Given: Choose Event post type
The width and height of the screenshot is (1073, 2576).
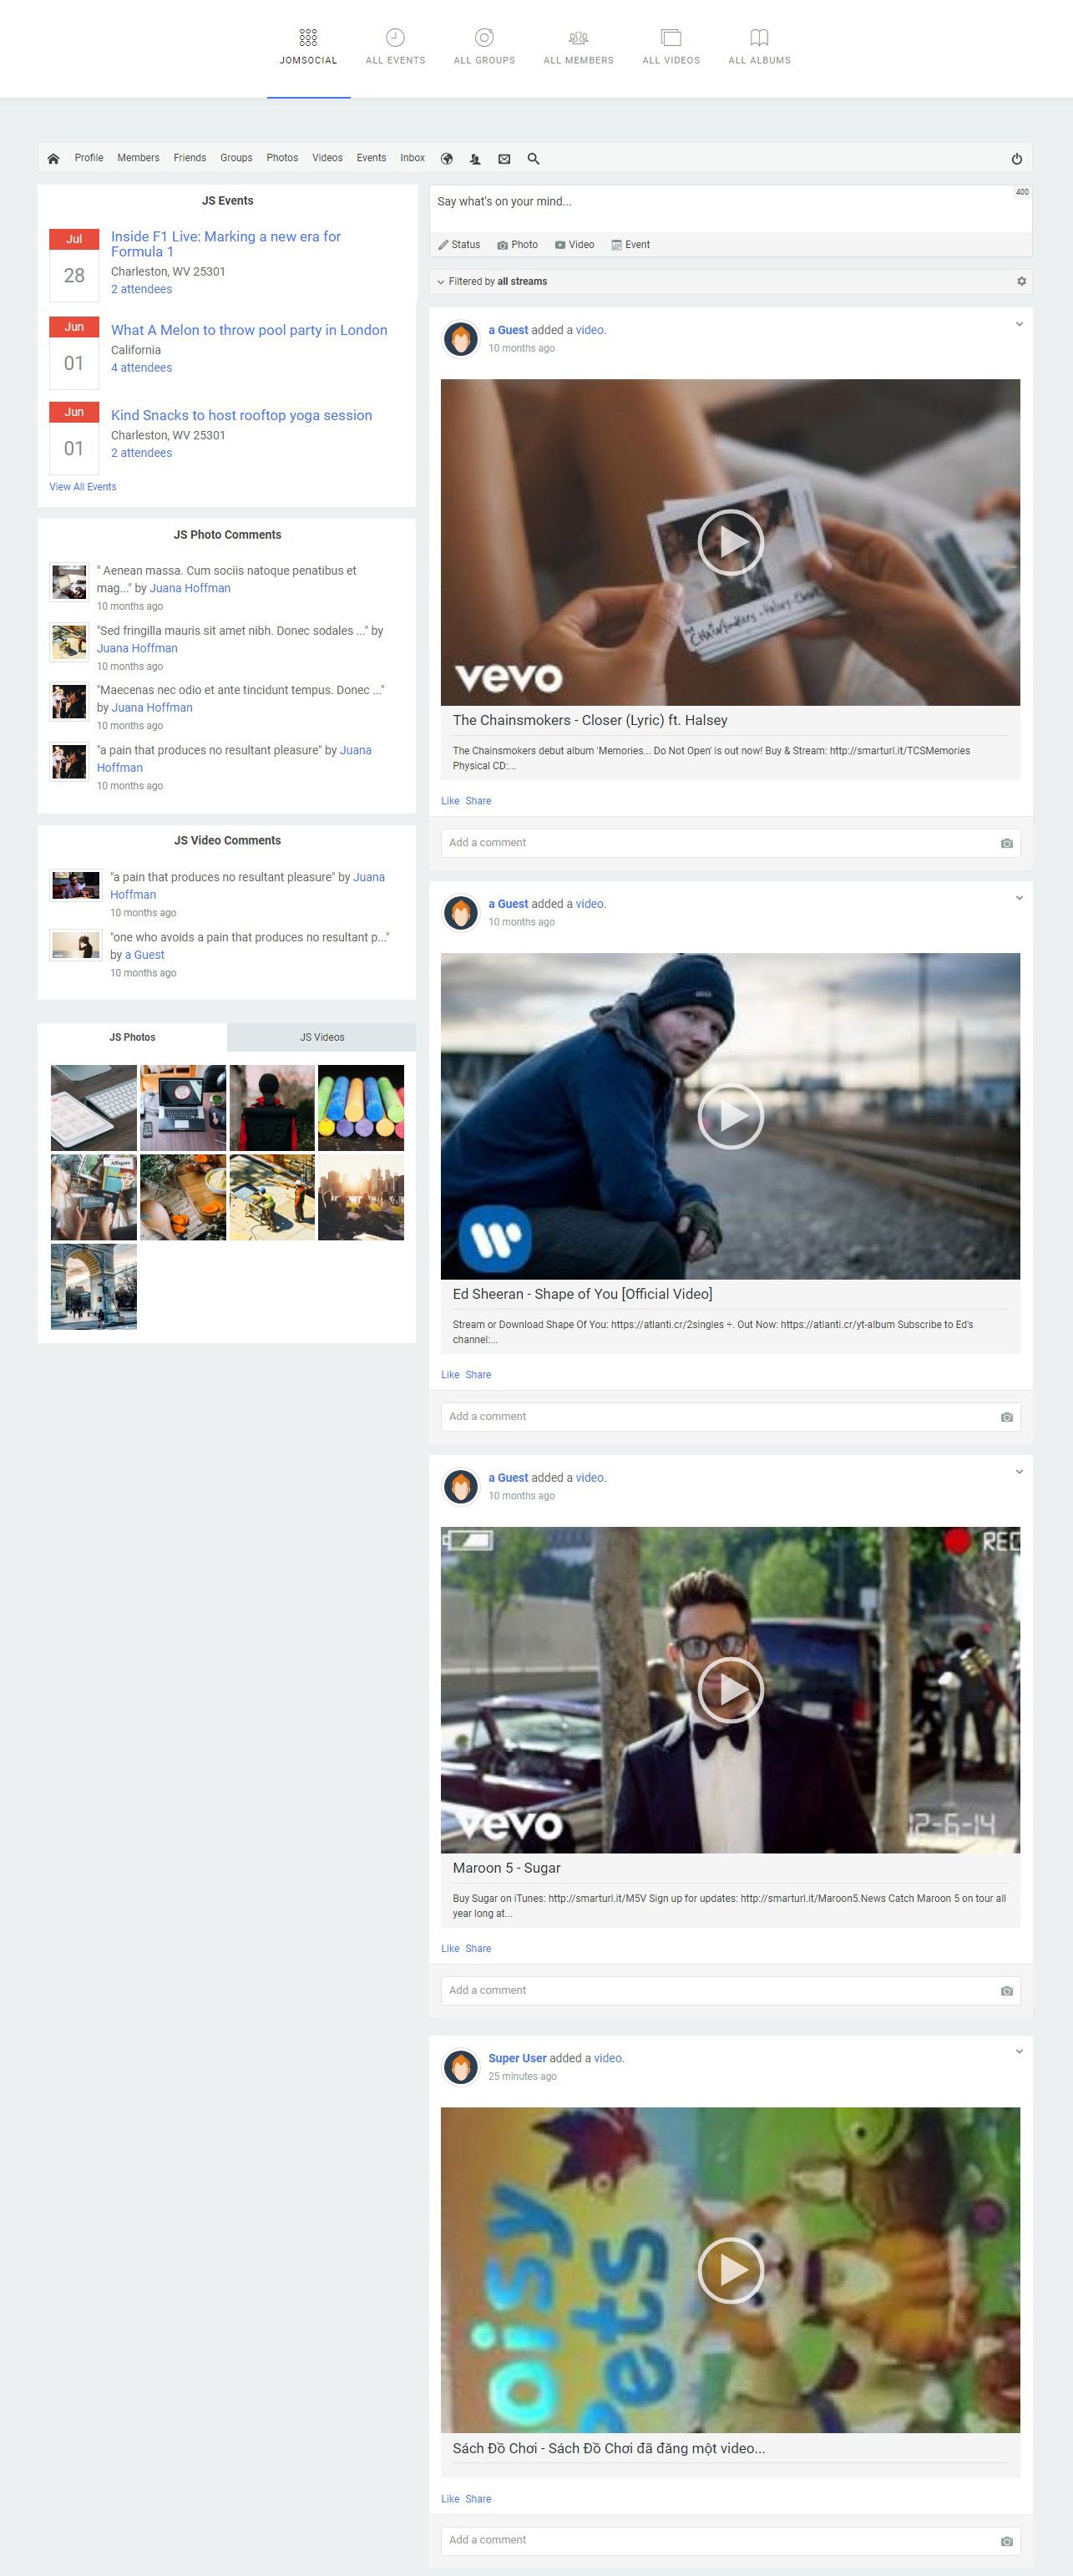Looking at the screenshot, I should pos(630,244).
